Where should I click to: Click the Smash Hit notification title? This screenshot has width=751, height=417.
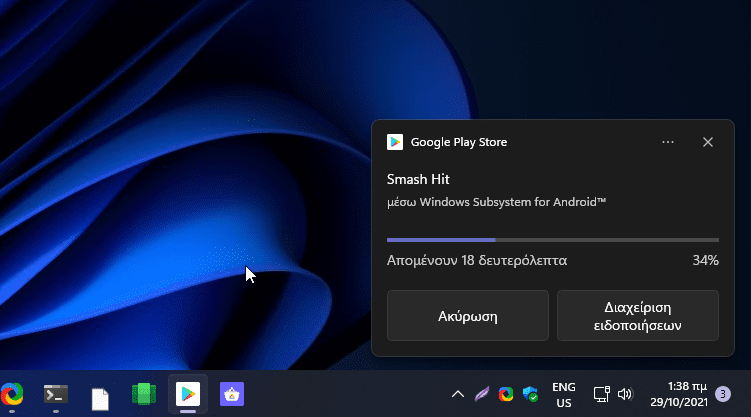point(418,179)
